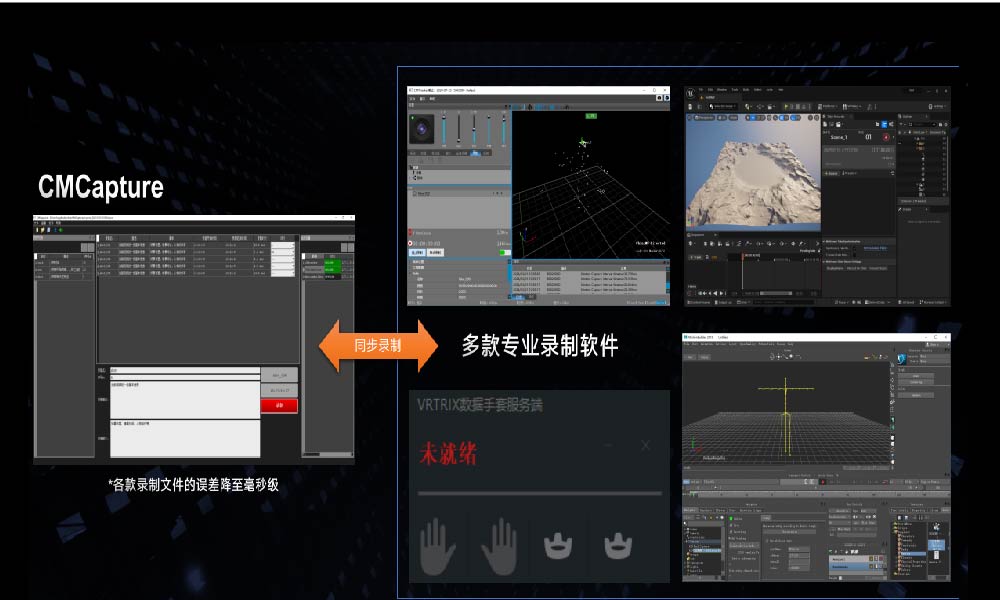The width and height of the screenshot is (1000, 600).
Task: Click the orange sync recording arrow
Action: coord(378,346)
